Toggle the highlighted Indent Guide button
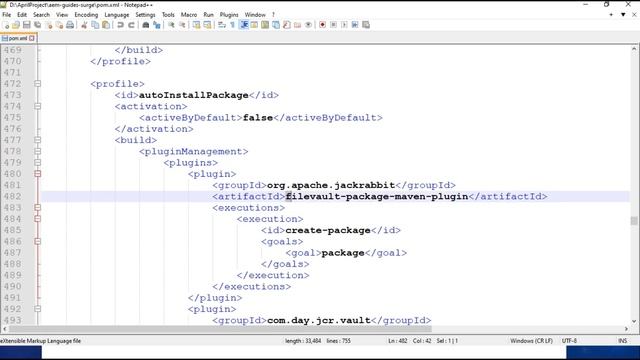Viewport: 640px width, 360px height. (x=244, y=25)
